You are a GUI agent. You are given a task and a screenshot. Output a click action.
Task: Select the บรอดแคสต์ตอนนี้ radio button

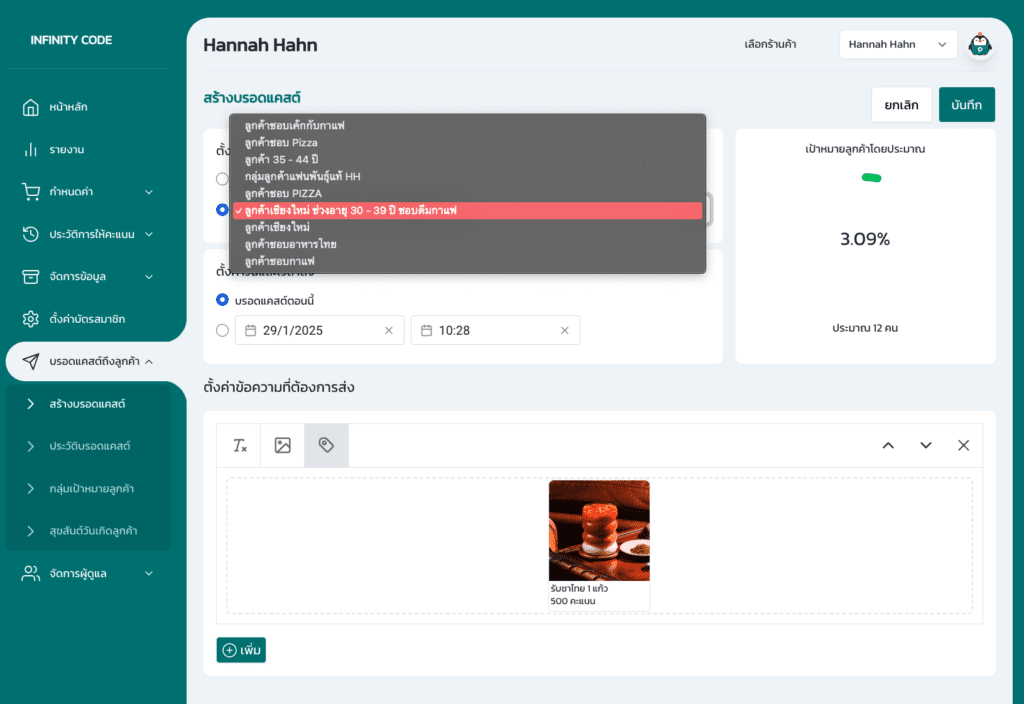tap(222, 300)
